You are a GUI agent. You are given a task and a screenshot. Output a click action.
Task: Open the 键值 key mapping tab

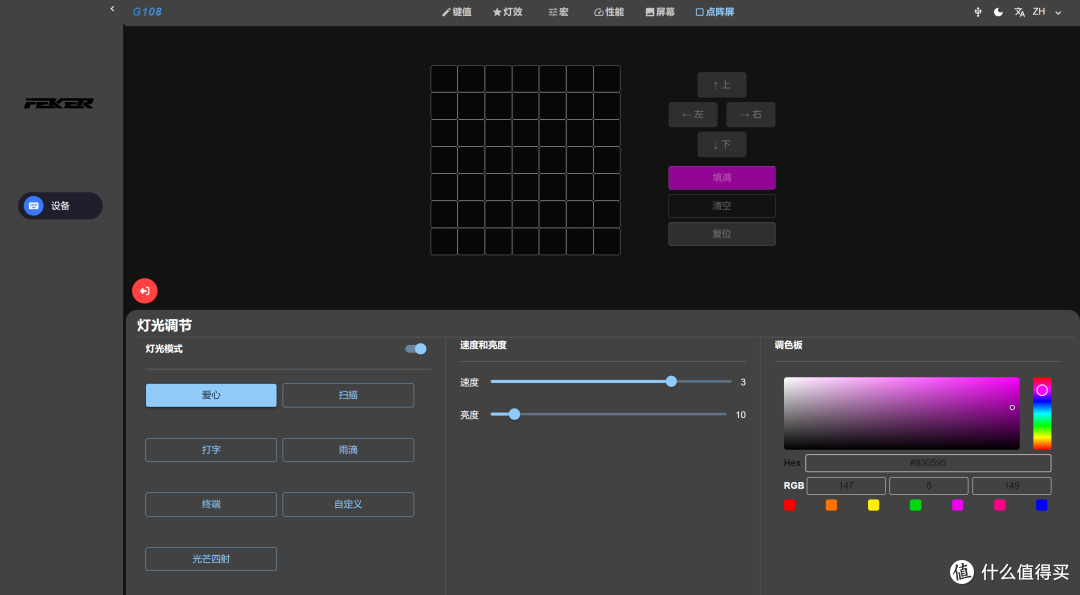coord(457,12)
